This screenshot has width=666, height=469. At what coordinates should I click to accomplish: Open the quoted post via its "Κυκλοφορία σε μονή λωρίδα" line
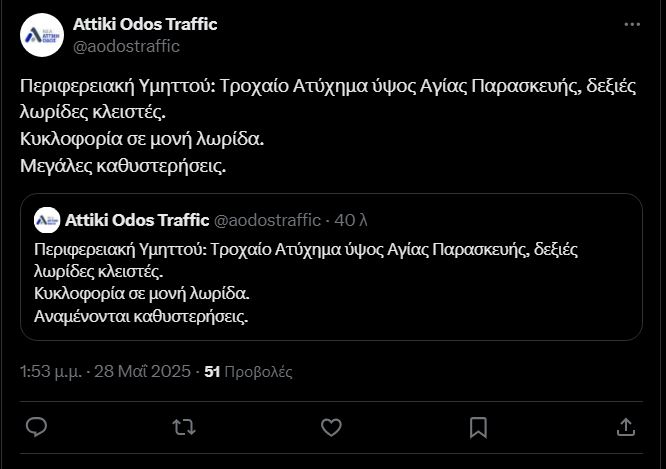coord(141,294)
